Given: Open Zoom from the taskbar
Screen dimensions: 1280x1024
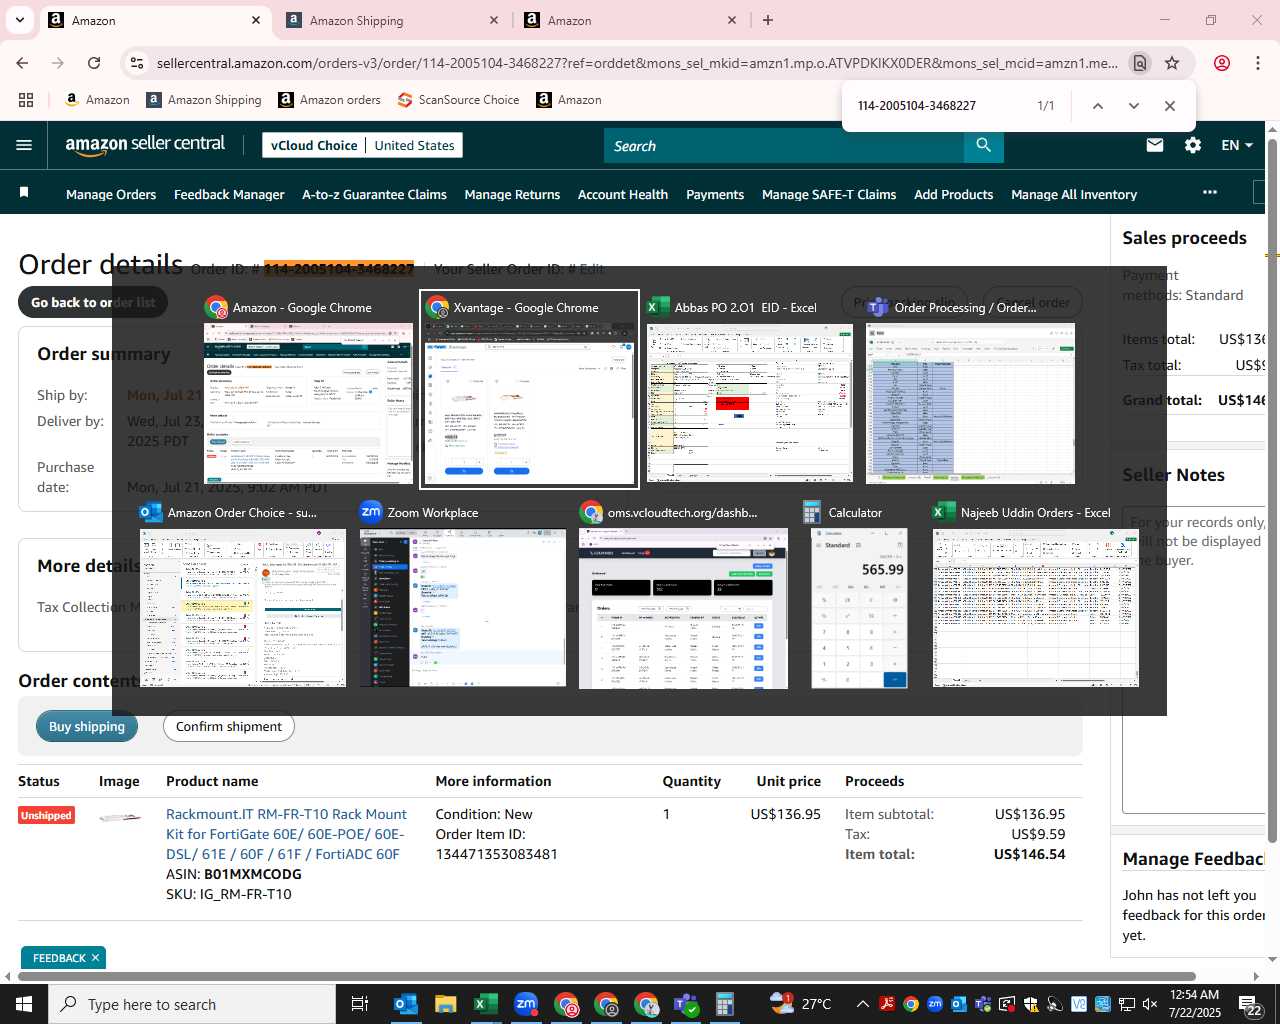Looking at the screenshot, I should [x=526, y=1004].
